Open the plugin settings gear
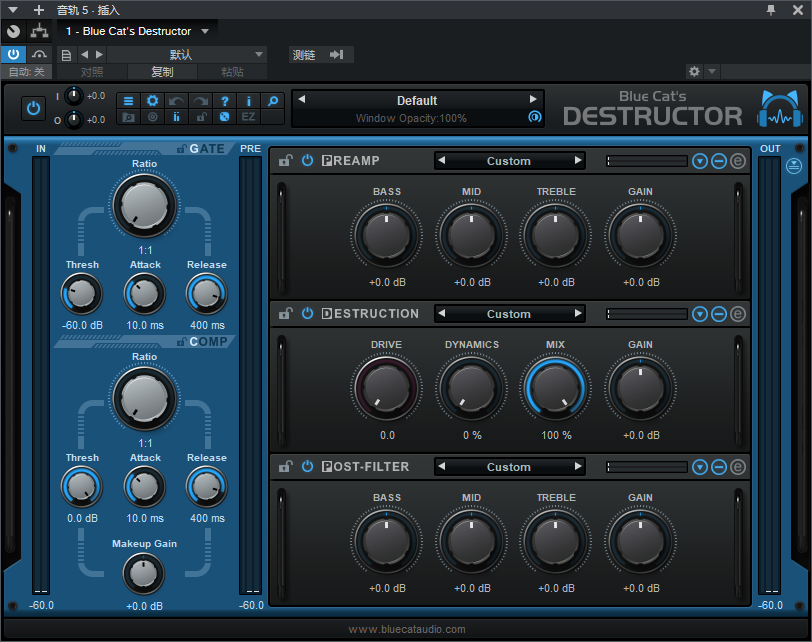 coord(152,101)
